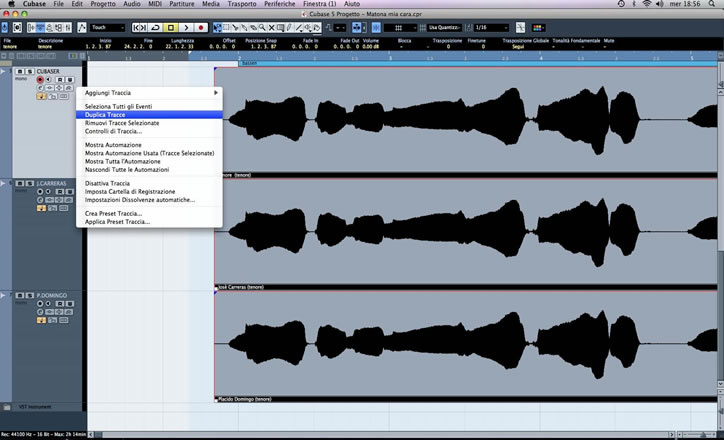
Task: Click the P.DOMINGO track name
Action: point(52,295)
